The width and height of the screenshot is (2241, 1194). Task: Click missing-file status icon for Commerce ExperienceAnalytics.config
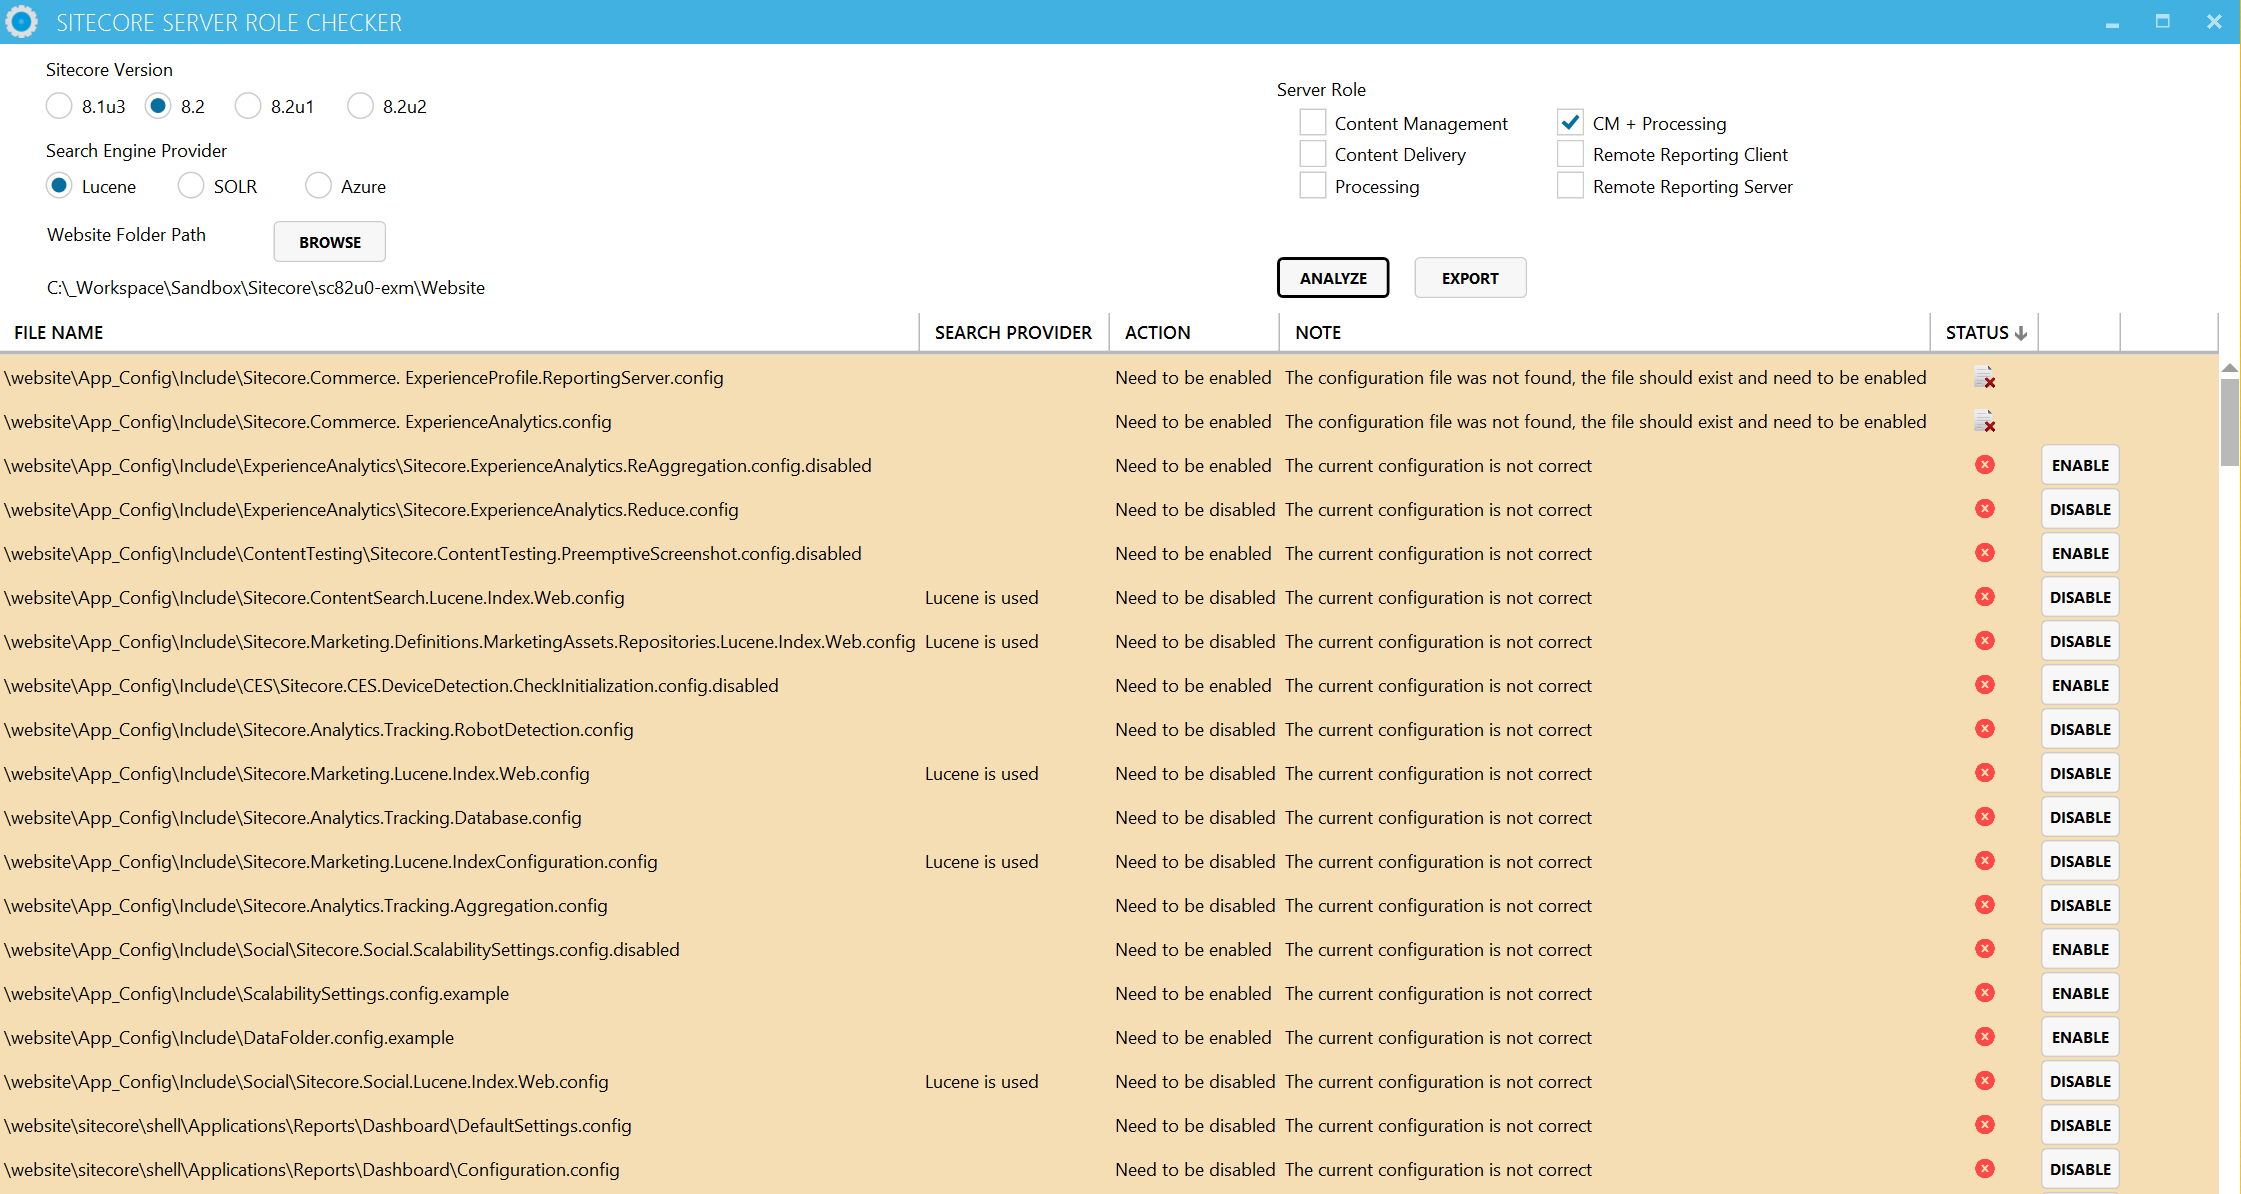pyautogui.click(x=1984, y=422)
